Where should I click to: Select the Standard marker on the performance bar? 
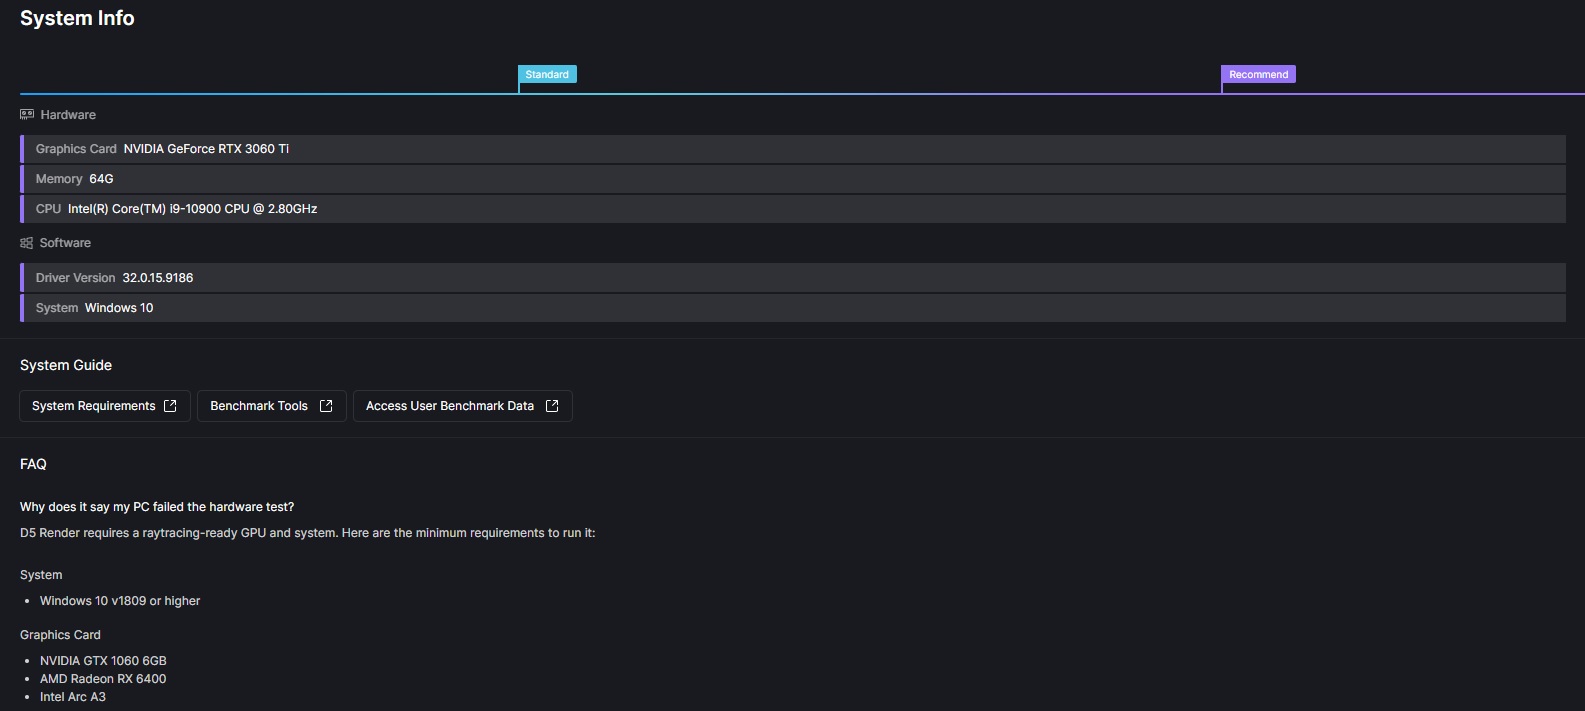pyautogui.click(x=547, y=75)
